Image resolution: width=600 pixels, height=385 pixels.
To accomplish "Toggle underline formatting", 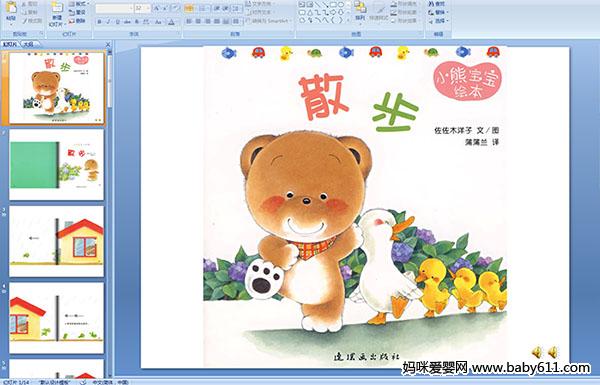I will (117, 22).
